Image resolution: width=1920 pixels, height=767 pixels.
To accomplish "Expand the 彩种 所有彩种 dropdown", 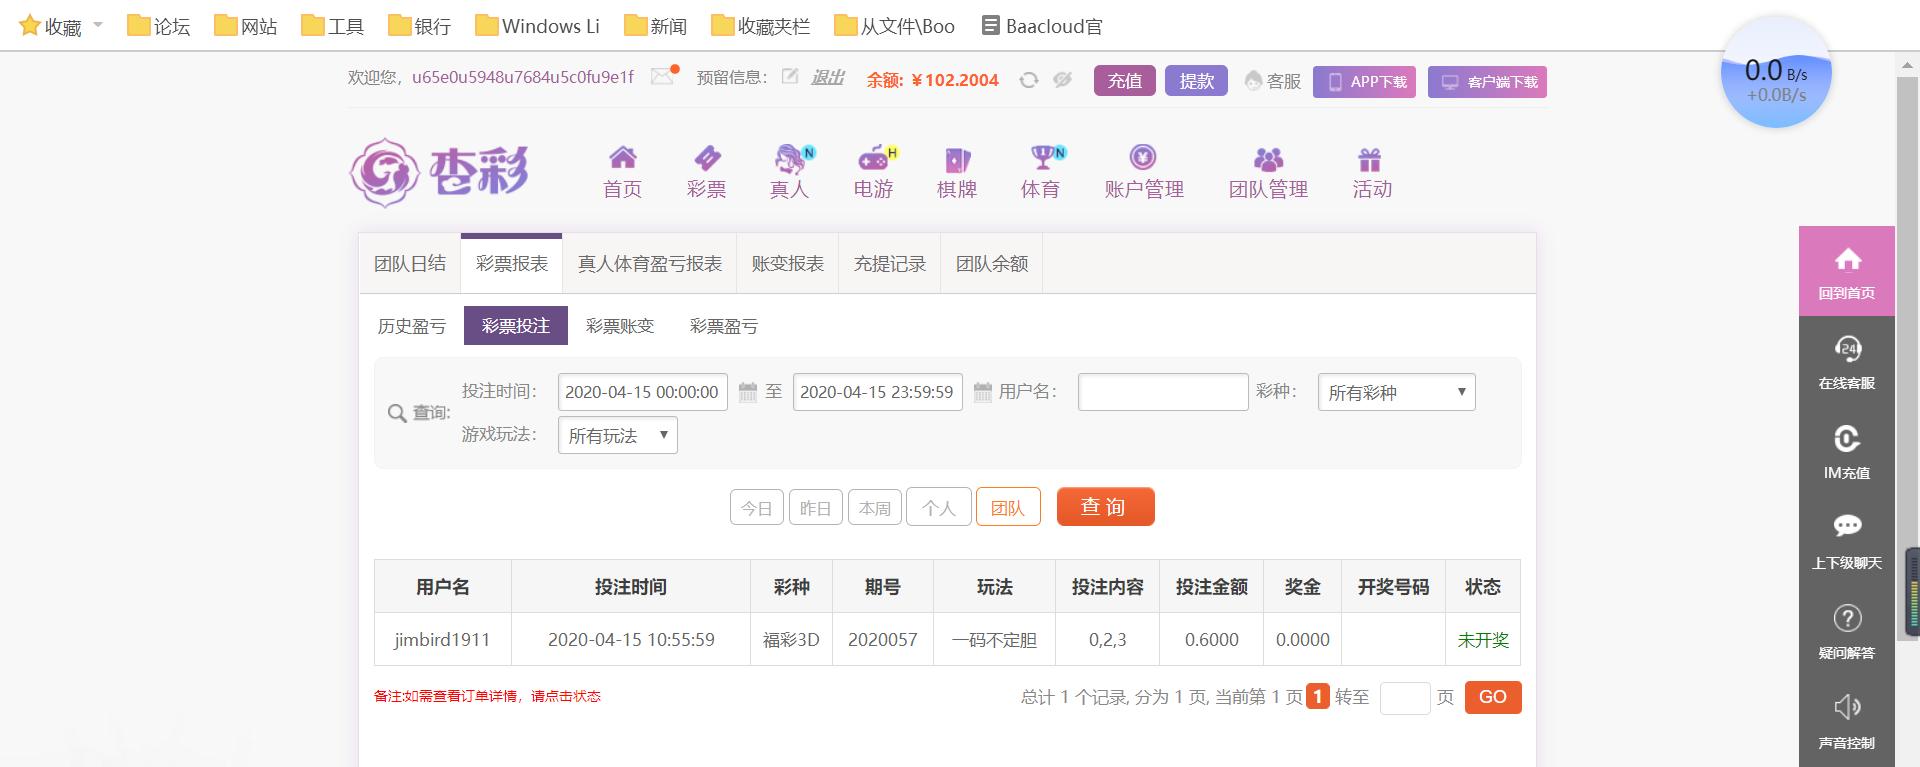I will click(x=1397, y=392).
